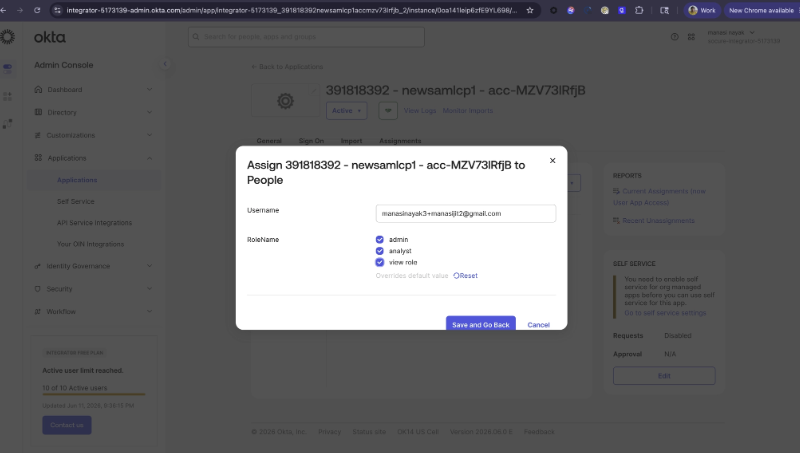Image resolution: width=800 pixels, height=453 pixels.
Task: Click Save and Go Back button
Action: (481, 324)
